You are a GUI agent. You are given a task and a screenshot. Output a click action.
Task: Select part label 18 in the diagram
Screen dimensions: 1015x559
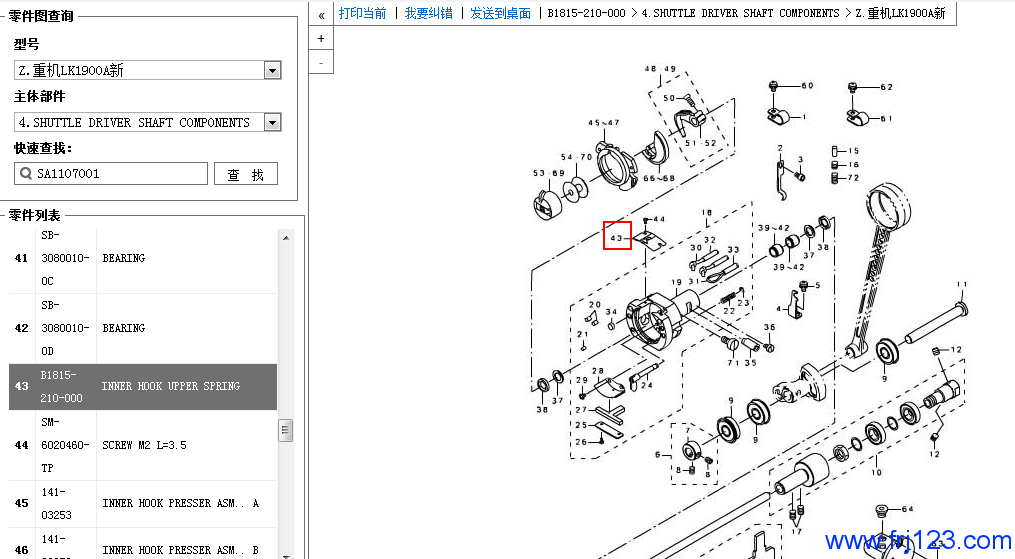click(x=706, y=213)
